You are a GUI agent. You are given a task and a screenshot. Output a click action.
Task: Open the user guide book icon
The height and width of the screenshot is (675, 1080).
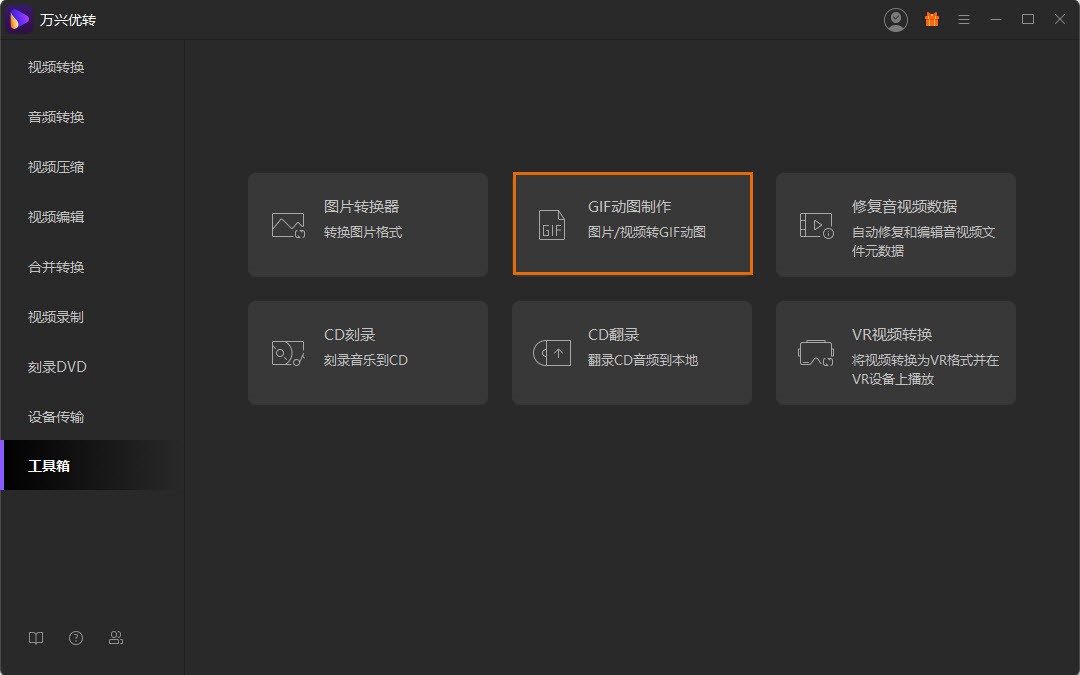(x=36, y=638)
